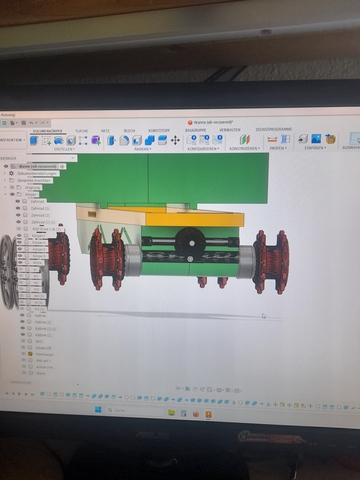Image resolution: width=360 pixels, height=480 pixels.
Task: Click the Create Sketch icon
Action: (46, 141)
